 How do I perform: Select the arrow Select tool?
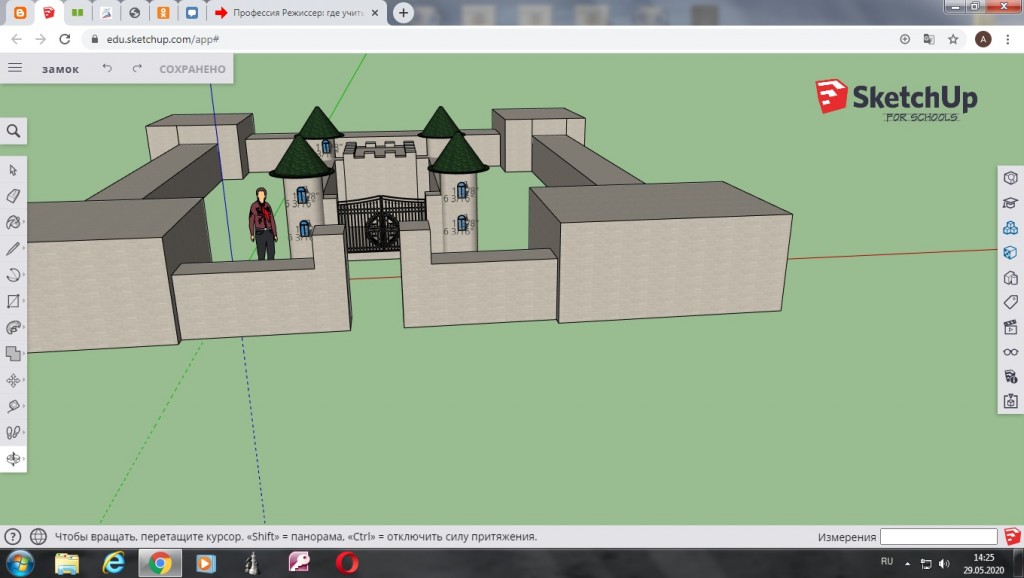[x=13, y=170]
